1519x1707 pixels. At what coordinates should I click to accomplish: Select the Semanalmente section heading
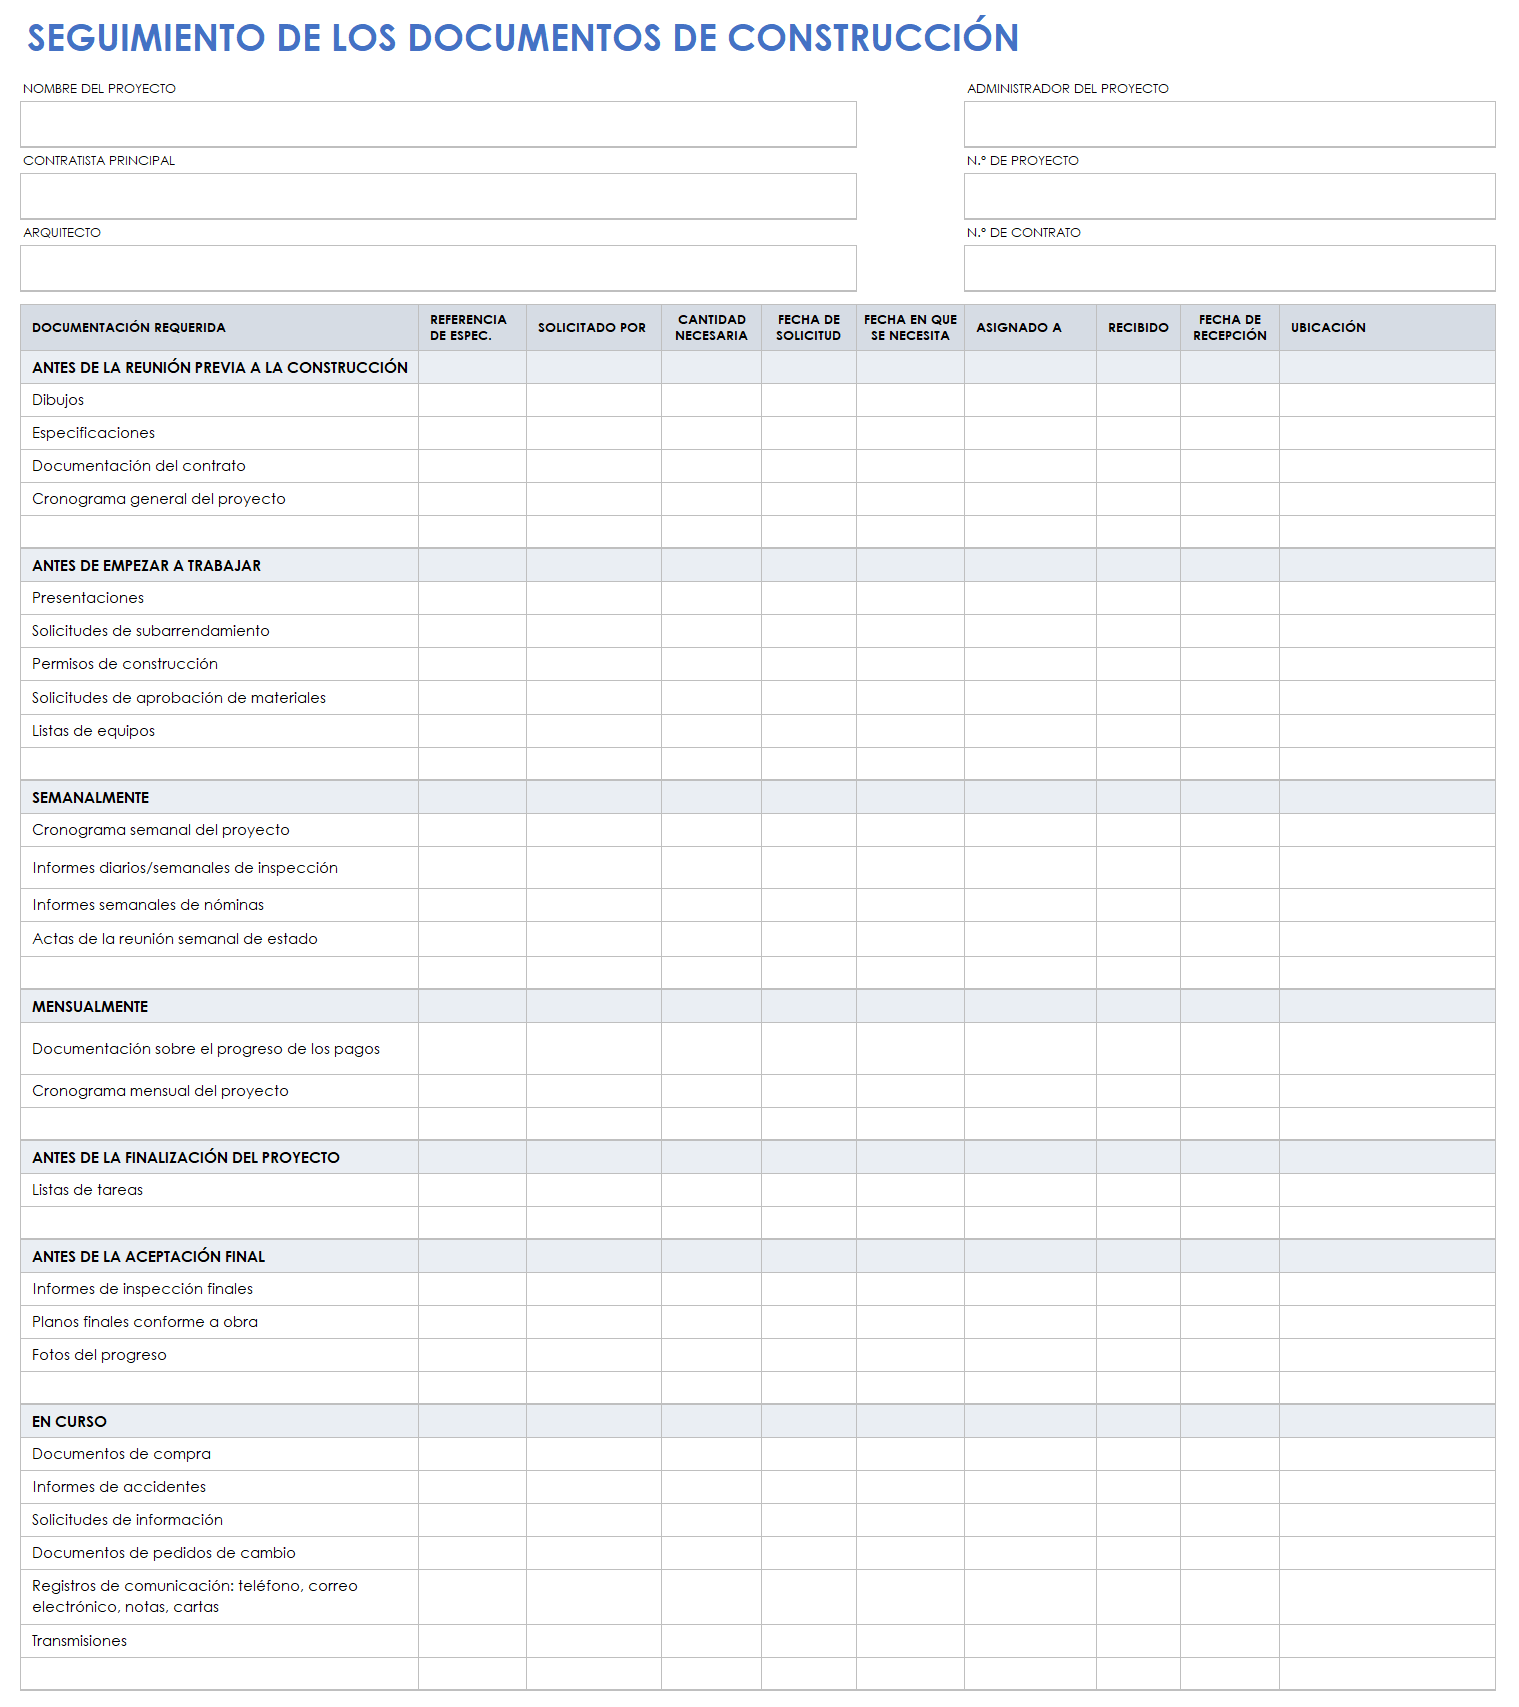(x=90, y=798)
